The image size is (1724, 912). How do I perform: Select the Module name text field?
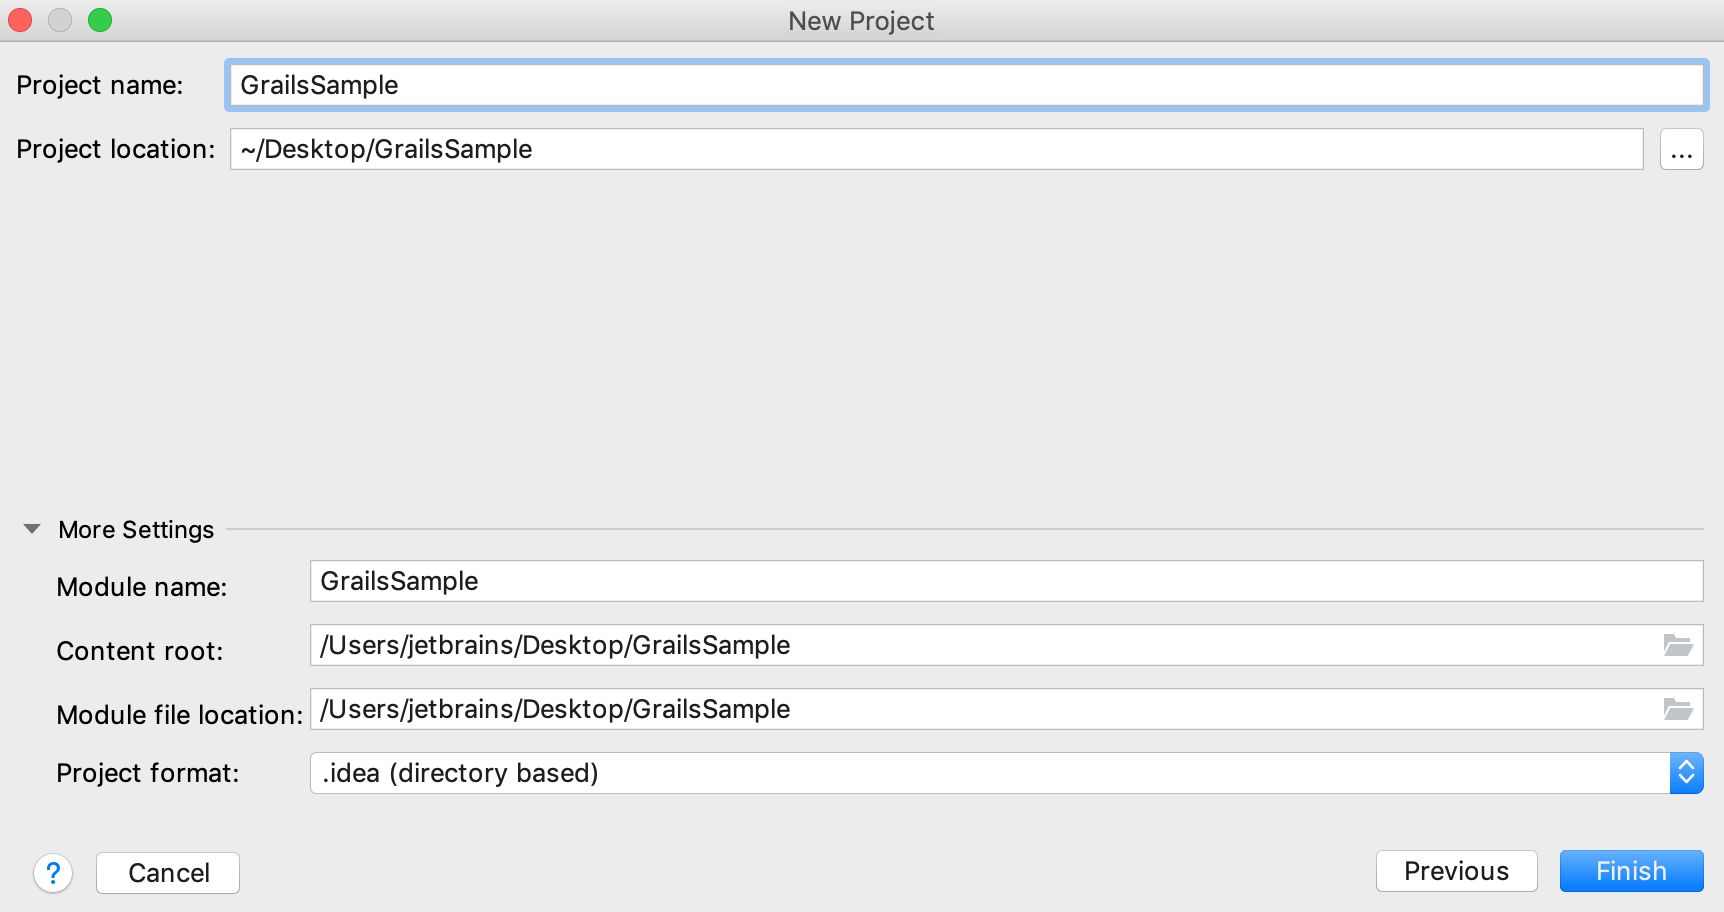1005,581
